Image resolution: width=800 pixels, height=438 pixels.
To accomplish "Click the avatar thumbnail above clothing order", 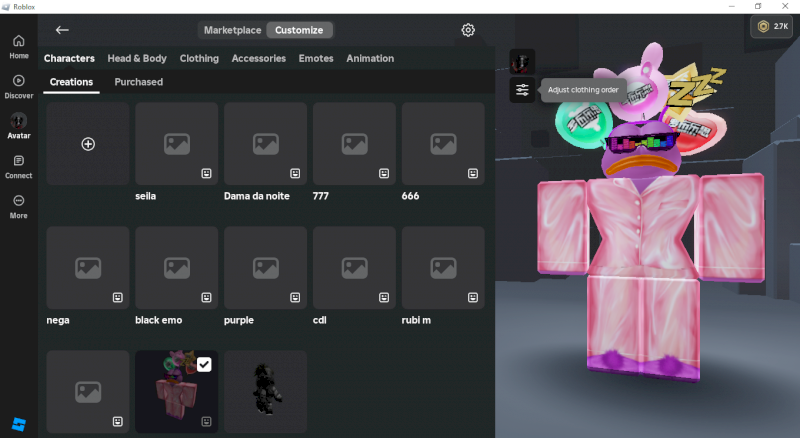I will [522, 62].
